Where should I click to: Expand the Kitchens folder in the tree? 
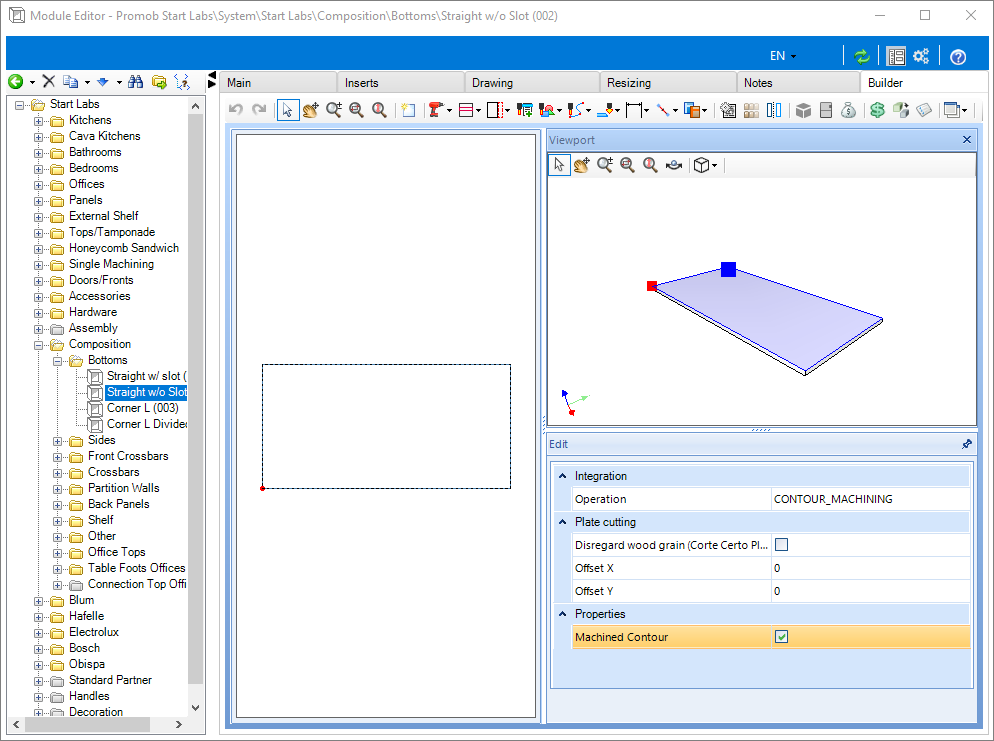[x=39, y=120]
